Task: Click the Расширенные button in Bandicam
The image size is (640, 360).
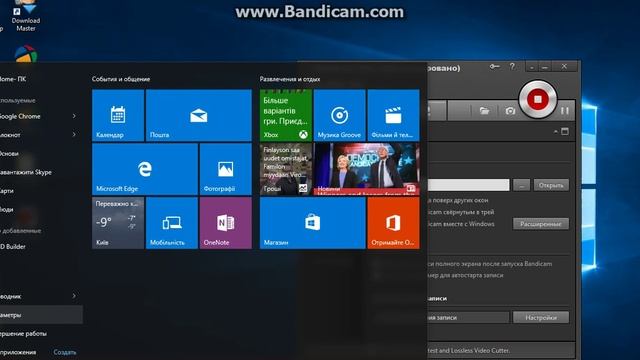Action: tap(541, 224)
